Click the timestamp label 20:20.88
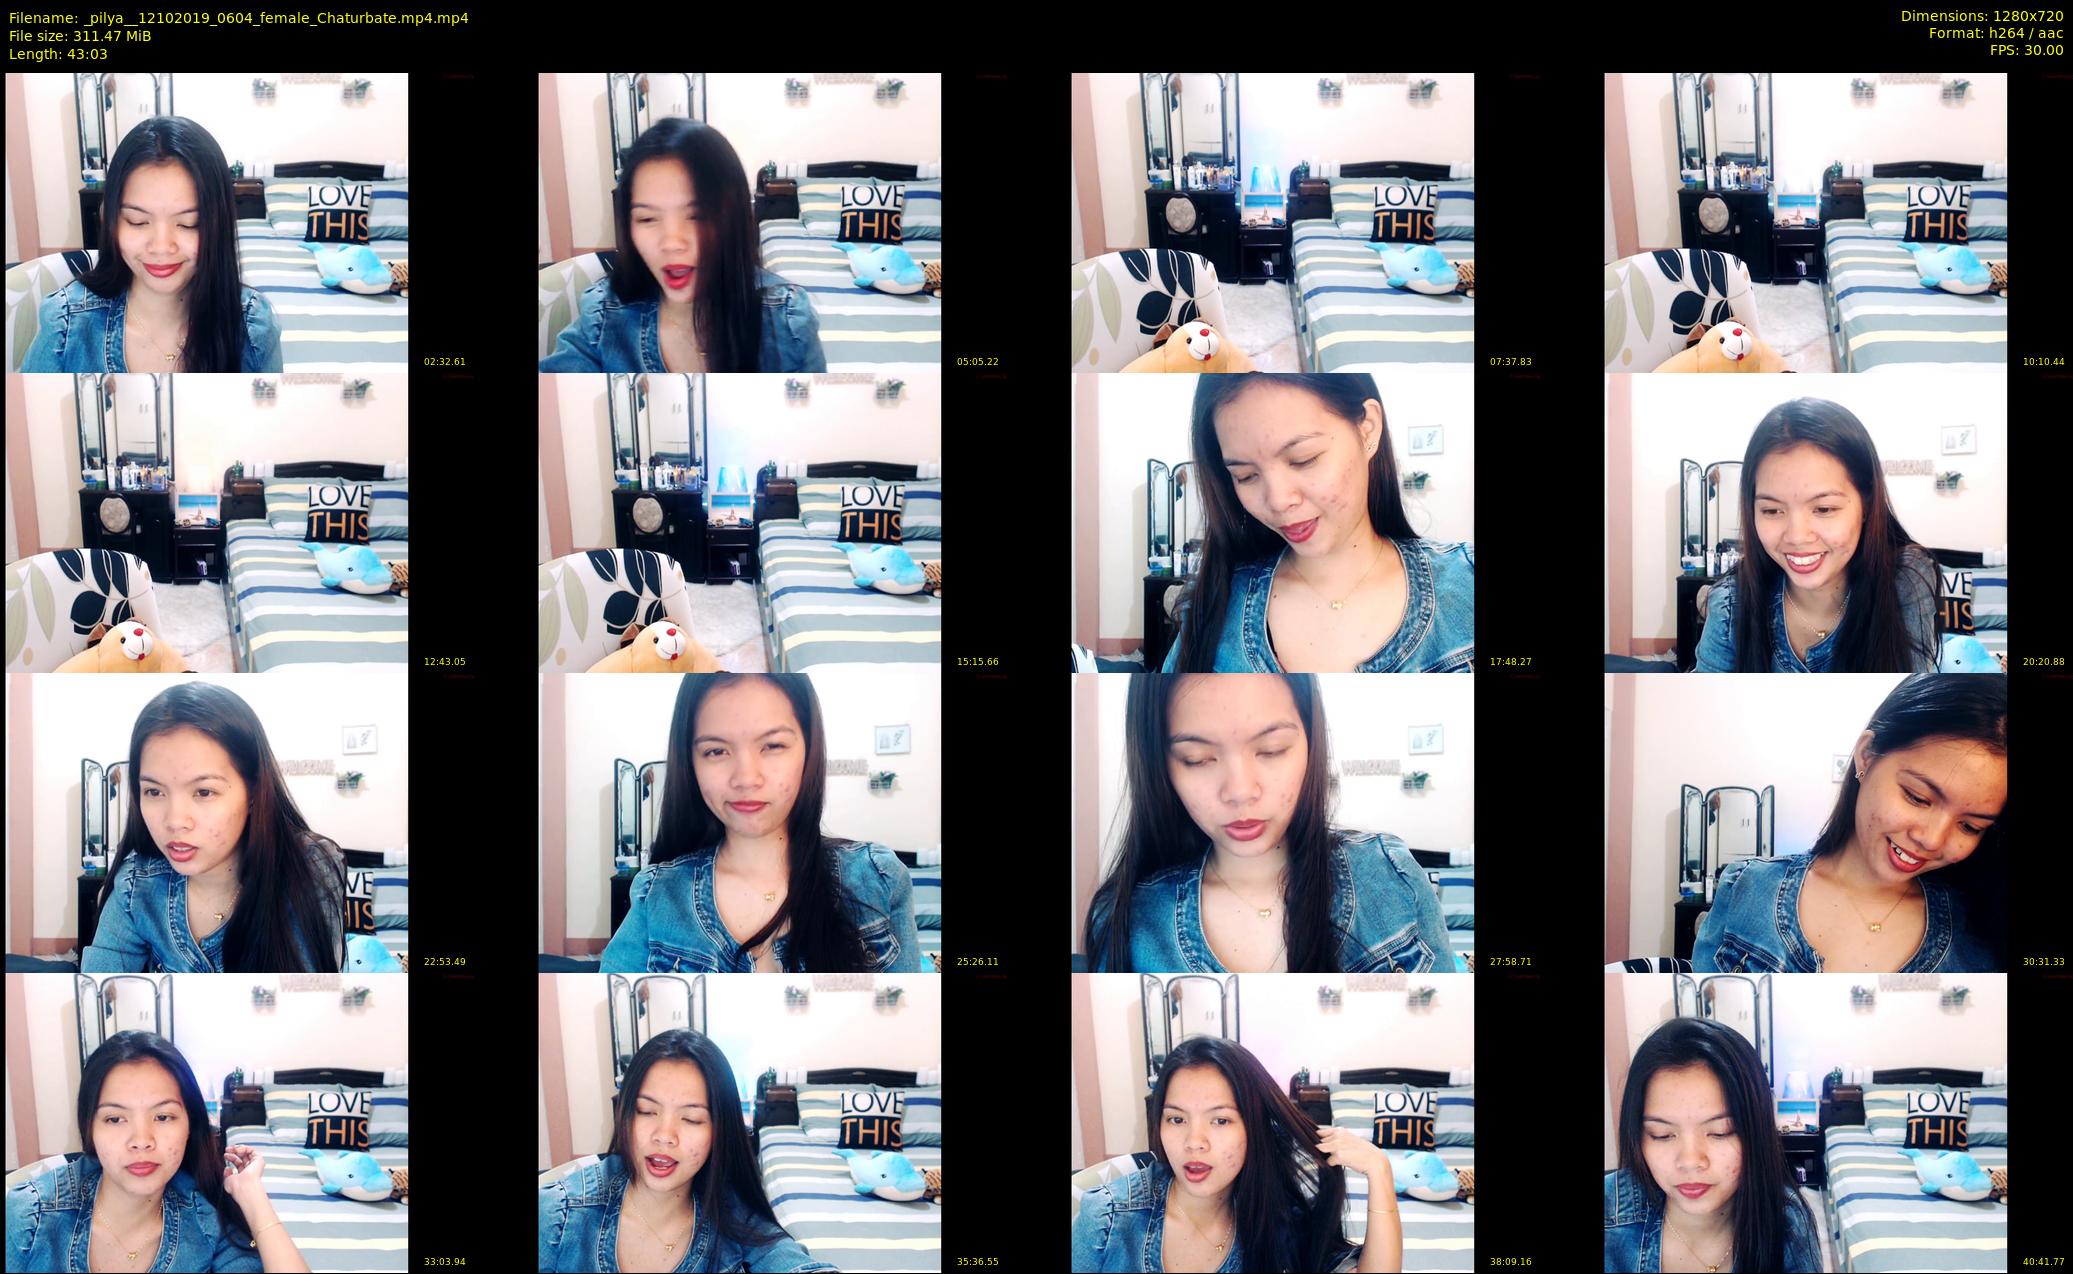This screenshot has width=2073, height=1274. coord(2044,662)
